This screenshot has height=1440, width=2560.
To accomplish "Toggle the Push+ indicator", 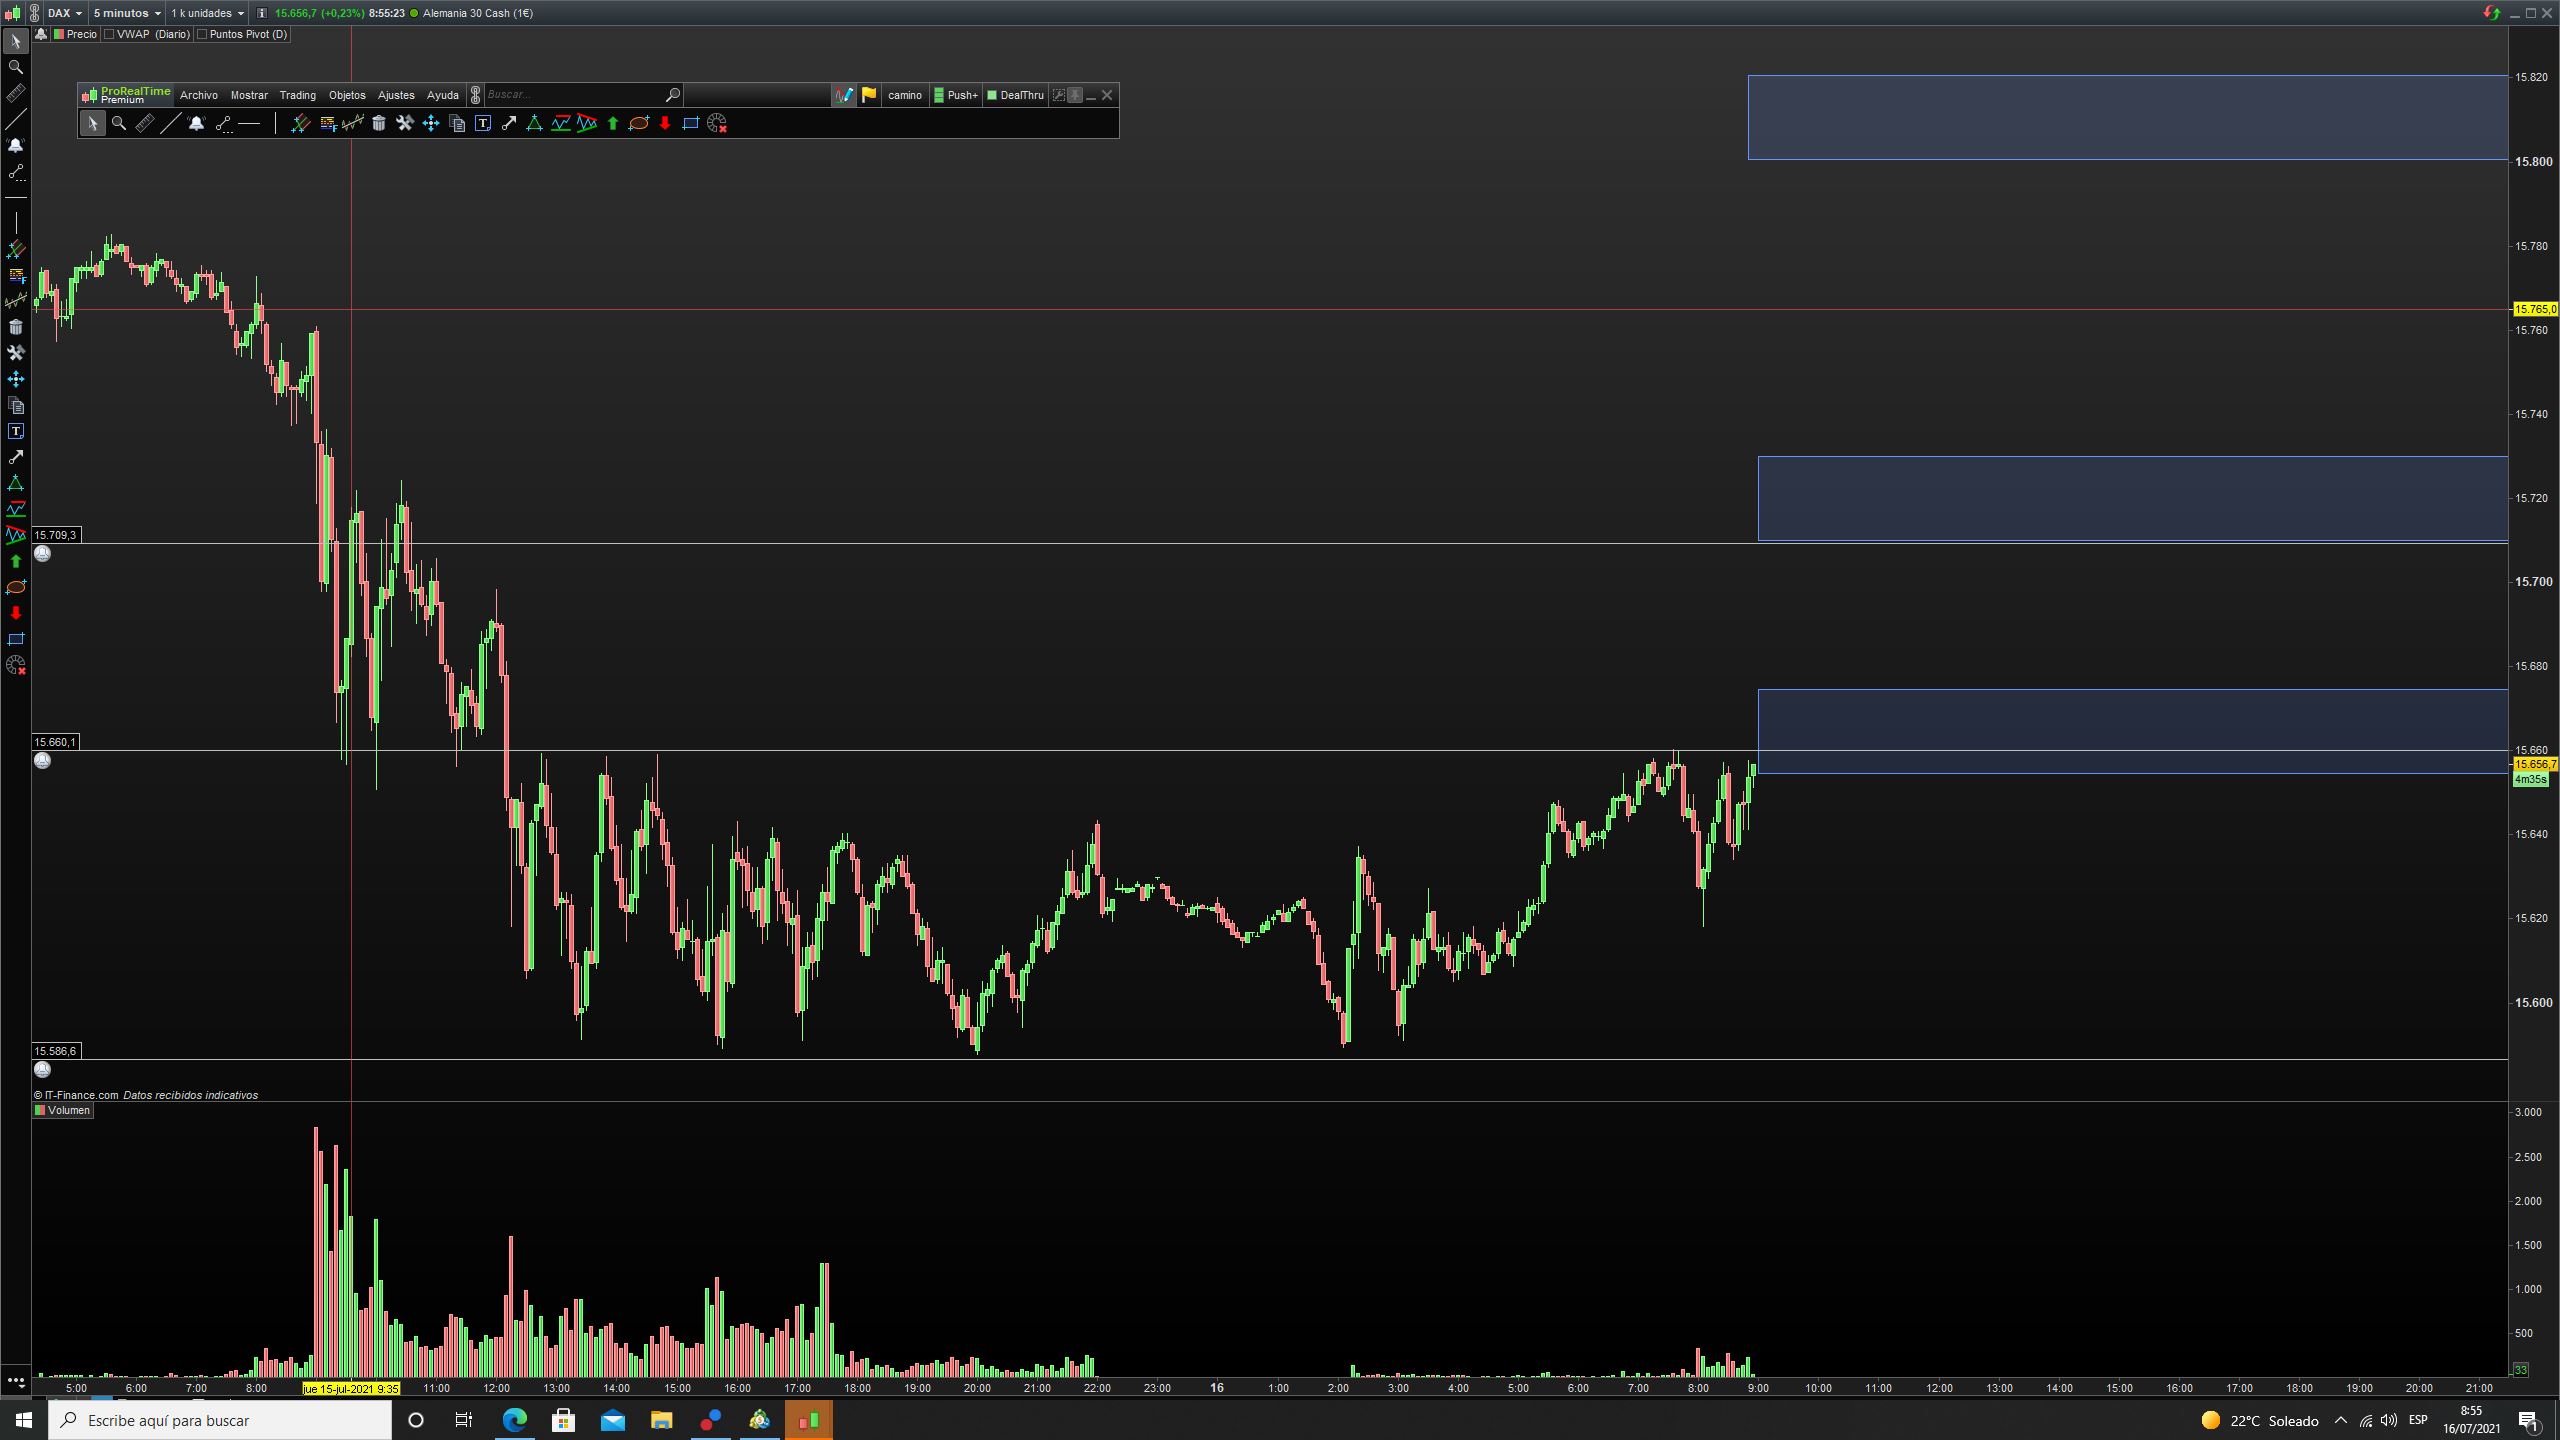I will click(955, 95).
